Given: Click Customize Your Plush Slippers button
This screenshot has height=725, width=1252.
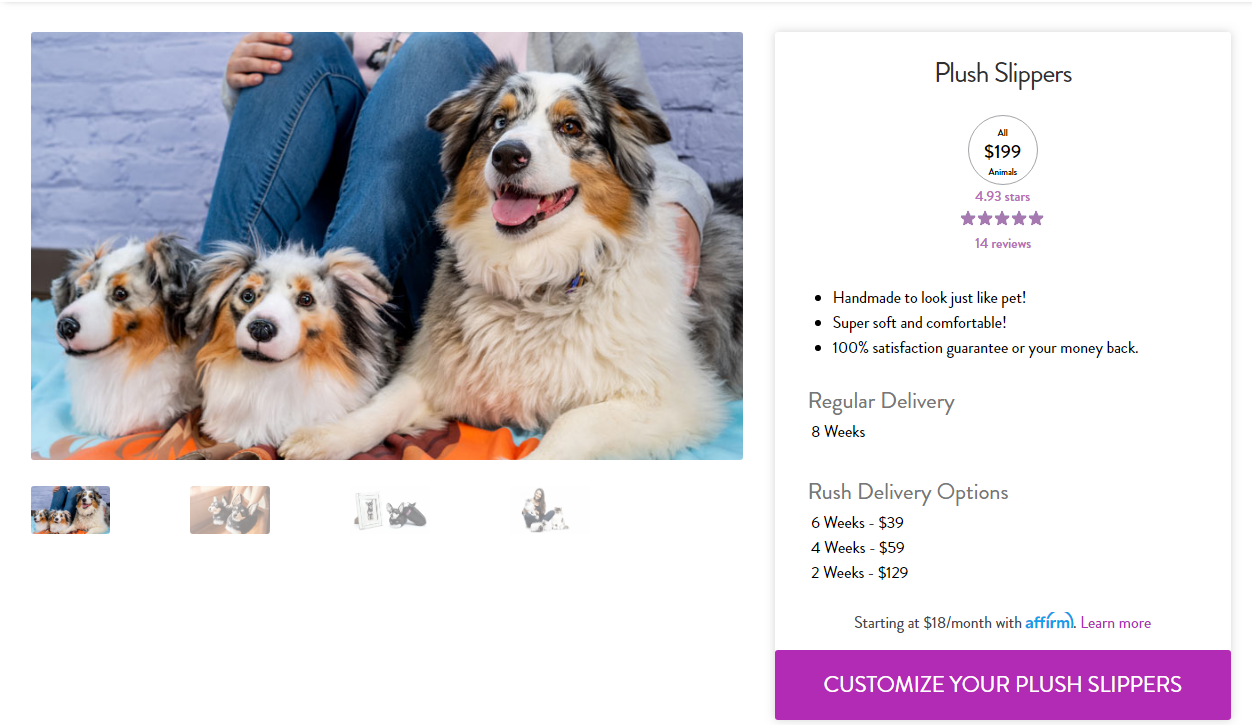Looking at the screenshot, I should point(1003,685).
